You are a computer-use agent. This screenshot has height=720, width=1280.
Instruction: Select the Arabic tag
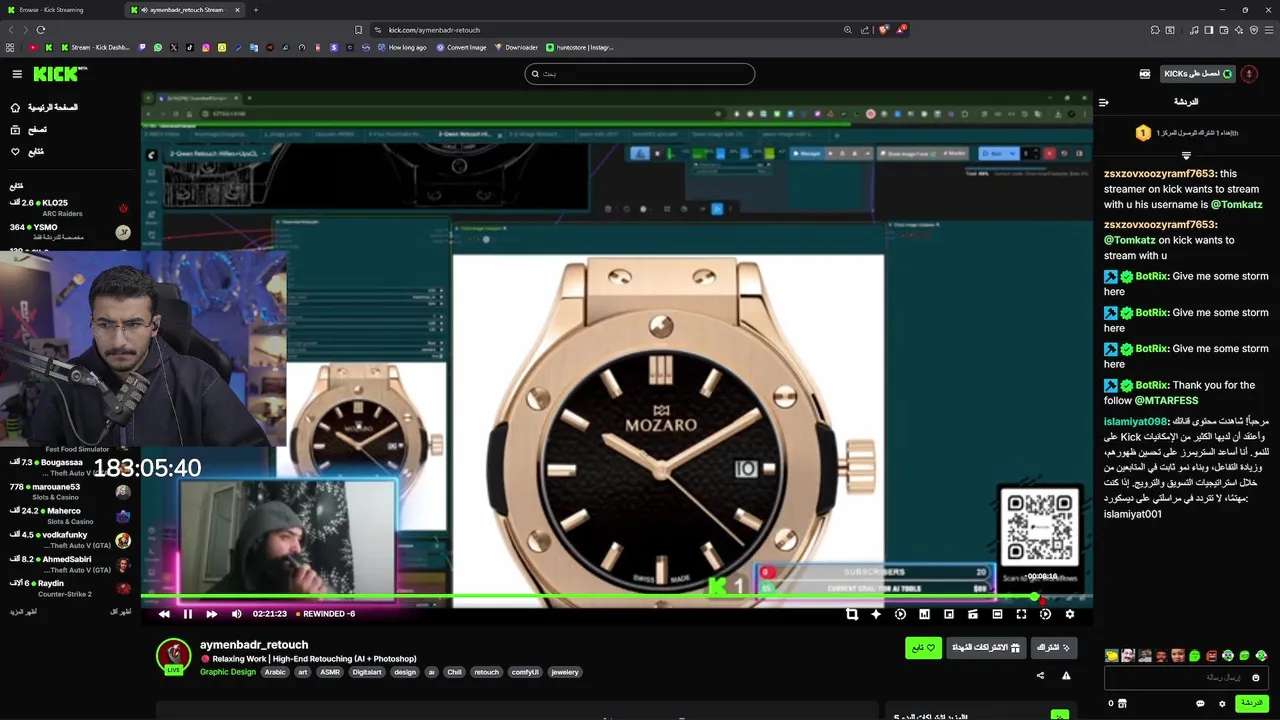click(275, 672)
